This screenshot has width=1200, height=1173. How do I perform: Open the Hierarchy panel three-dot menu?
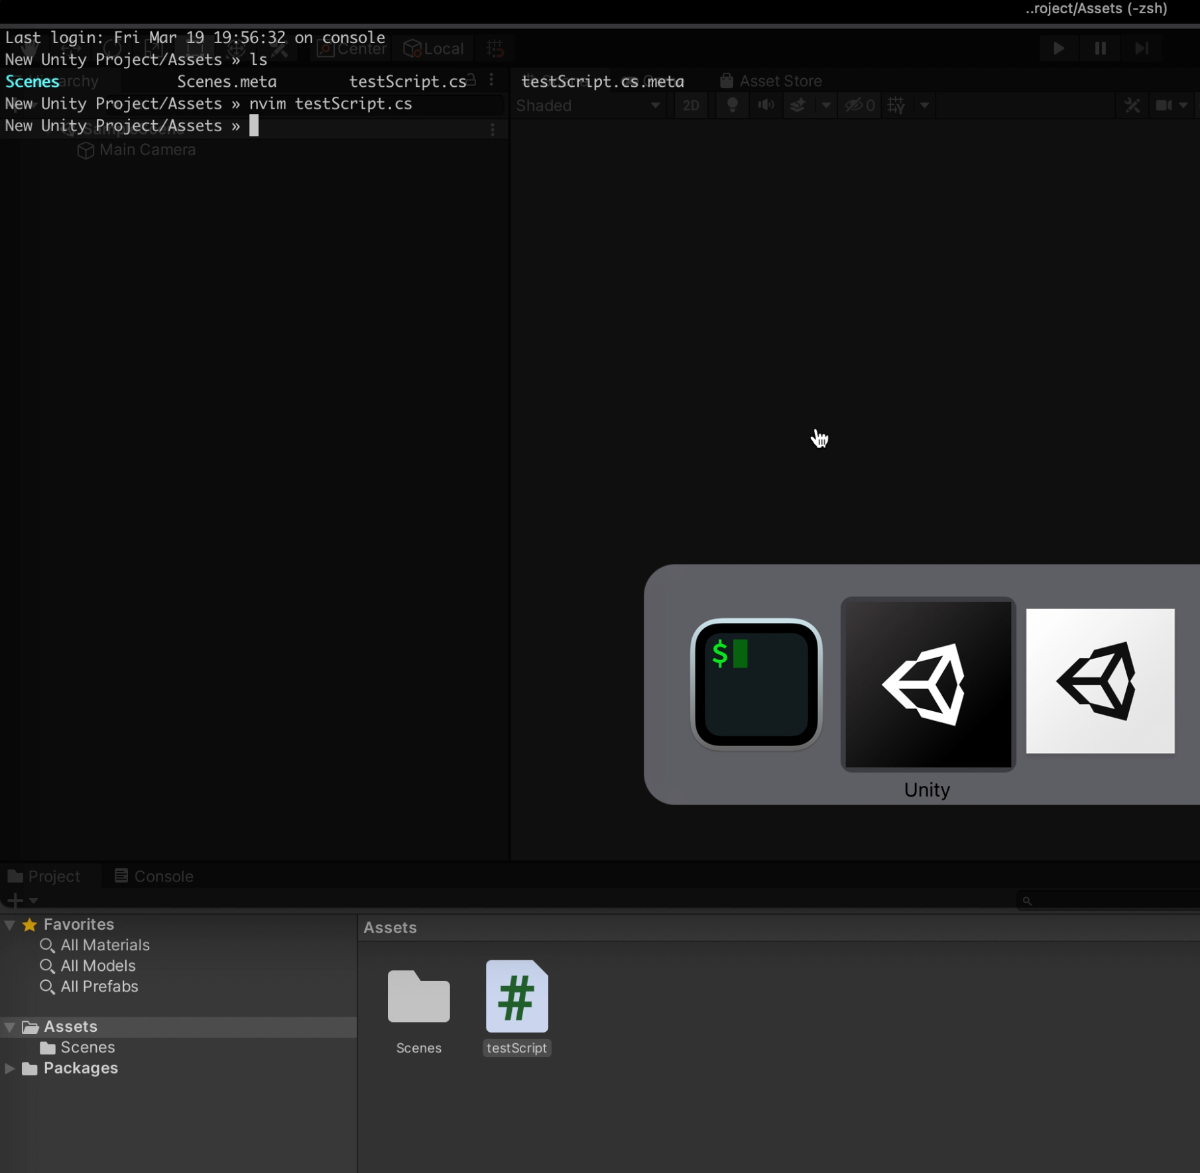[x=492, y=129]
